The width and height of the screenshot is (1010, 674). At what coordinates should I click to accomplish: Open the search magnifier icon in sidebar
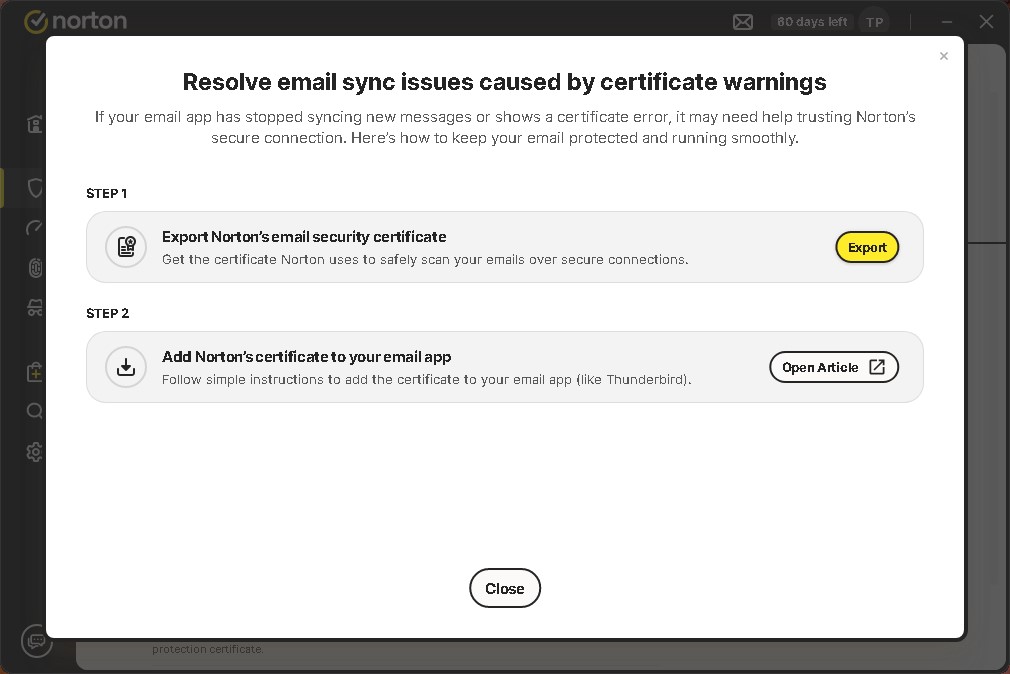click(35, 411)
